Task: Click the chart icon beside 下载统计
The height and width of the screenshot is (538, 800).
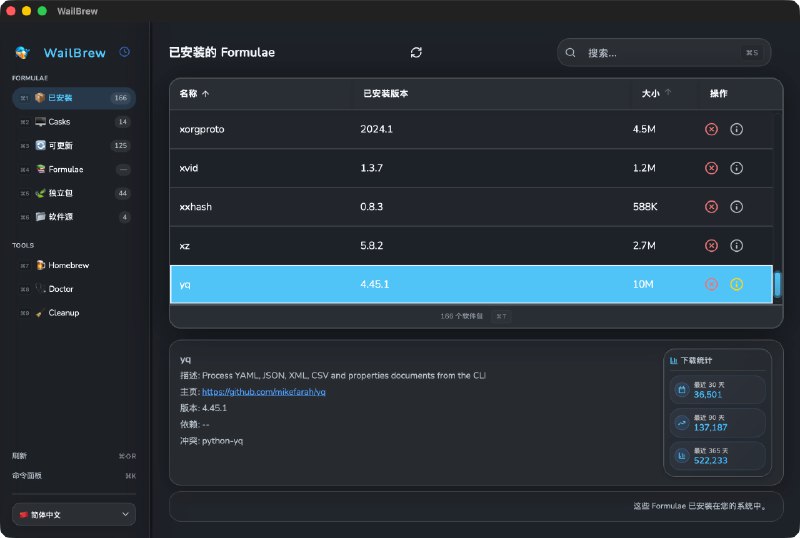Action: click(673, 360)
